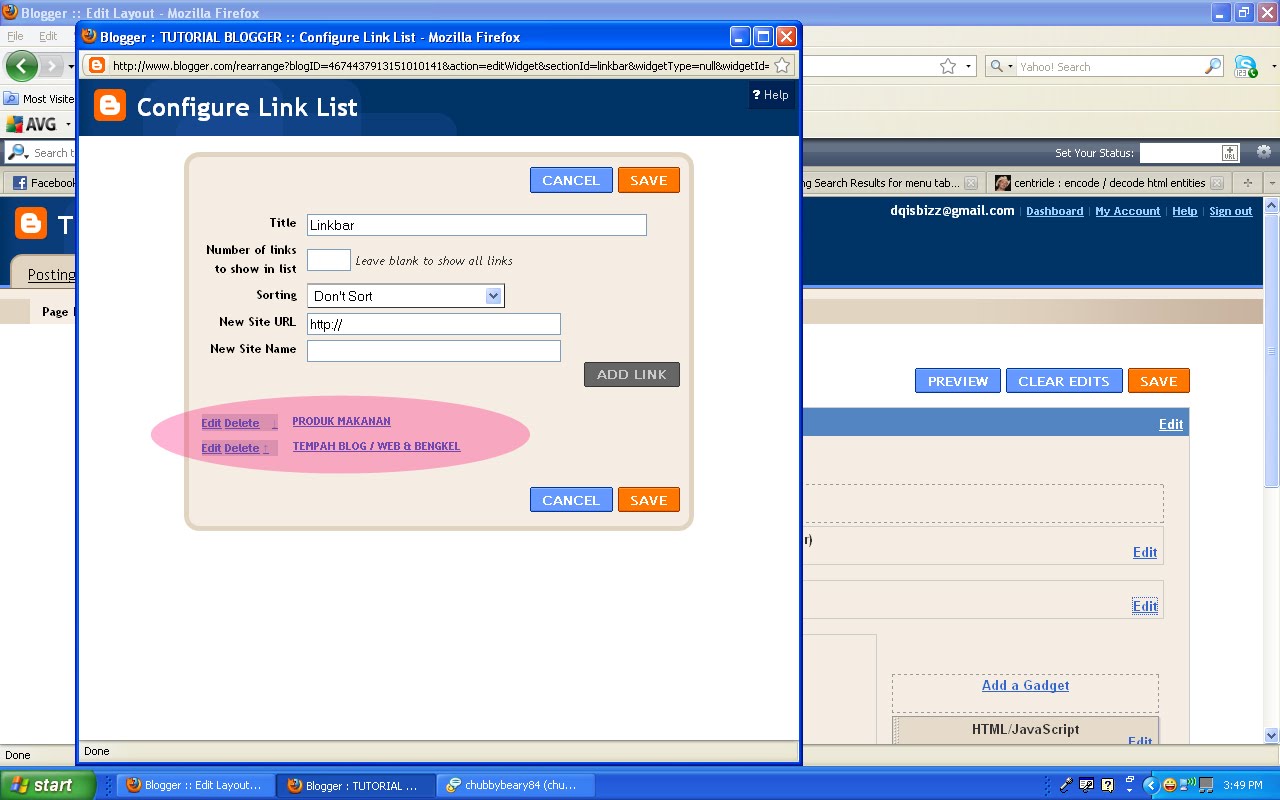Click the URL insert icon beside the status field

pyautogui.click(x=1230, y=152)
